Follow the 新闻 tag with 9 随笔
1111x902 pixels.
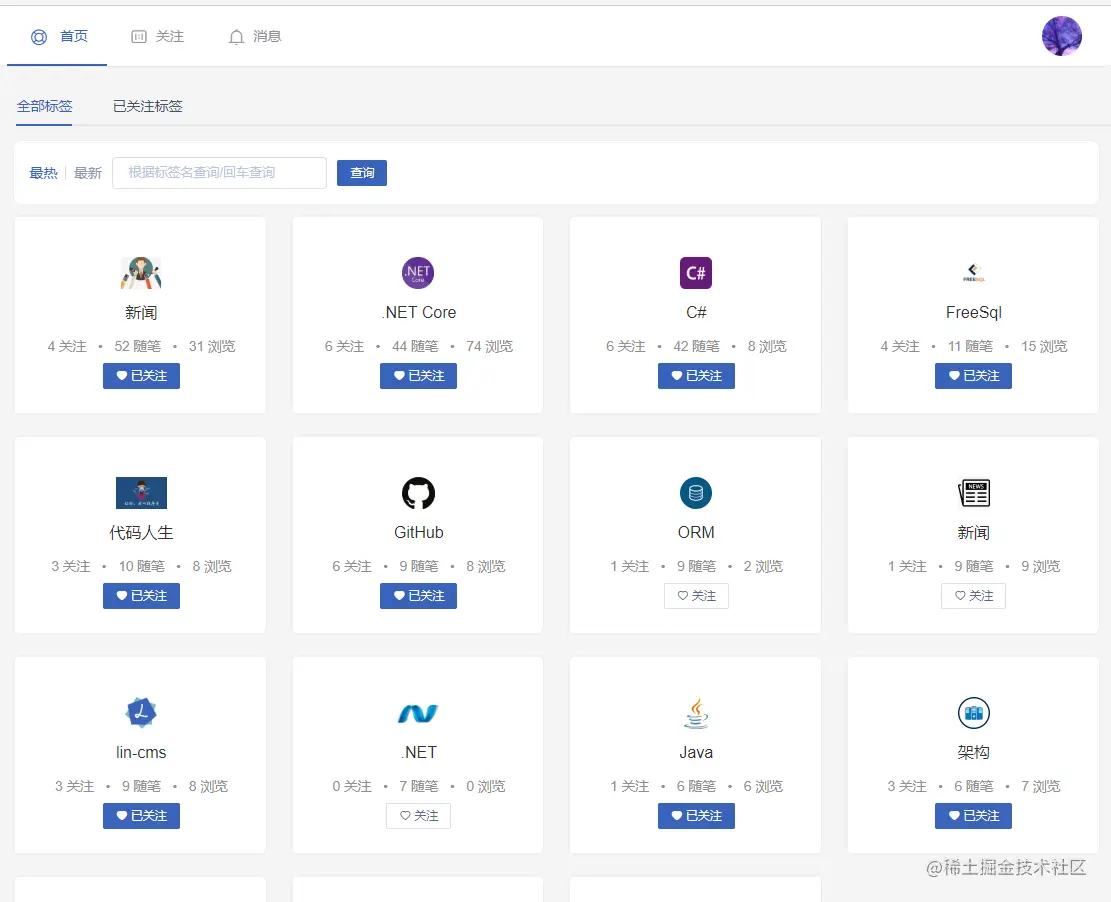pyautogui.click(x=974, y=596)
